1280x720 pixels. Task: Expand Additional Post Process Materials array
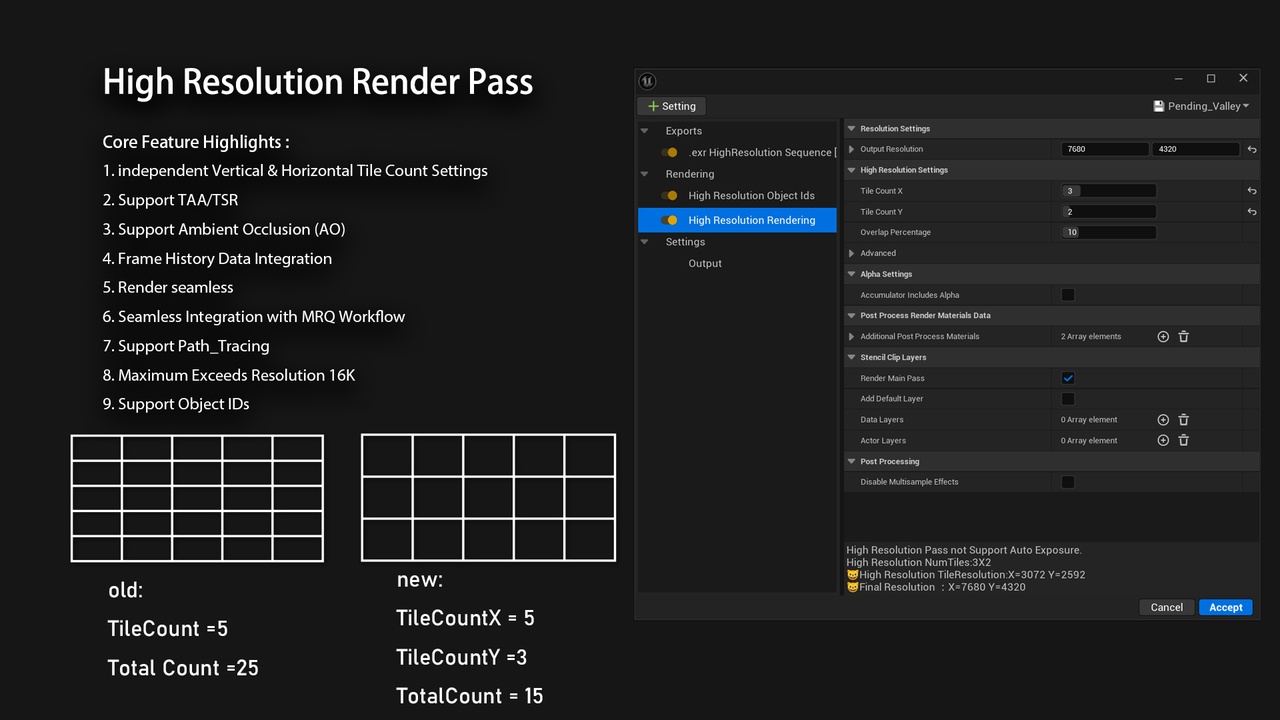pyautogui.click(x=852, y=337)
